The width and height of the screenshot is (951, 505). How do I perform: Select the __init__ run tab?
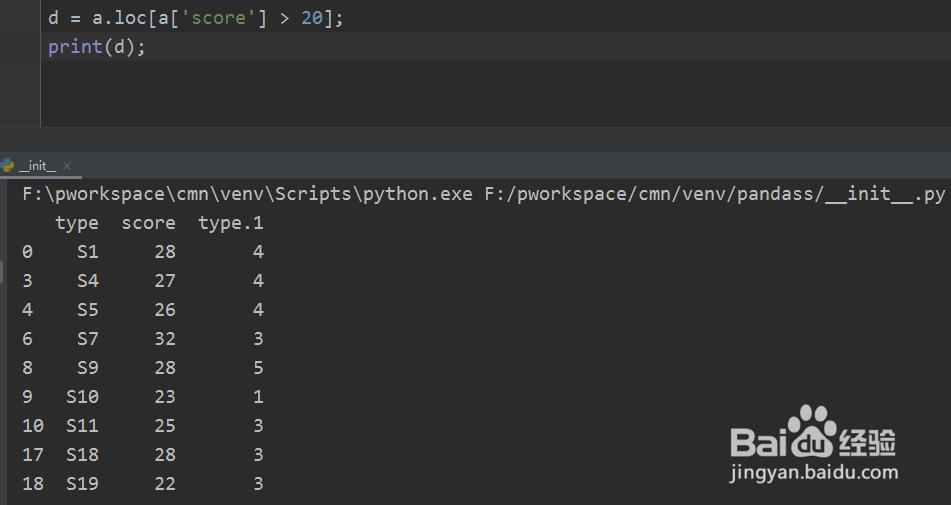click(x=38, y=166)
